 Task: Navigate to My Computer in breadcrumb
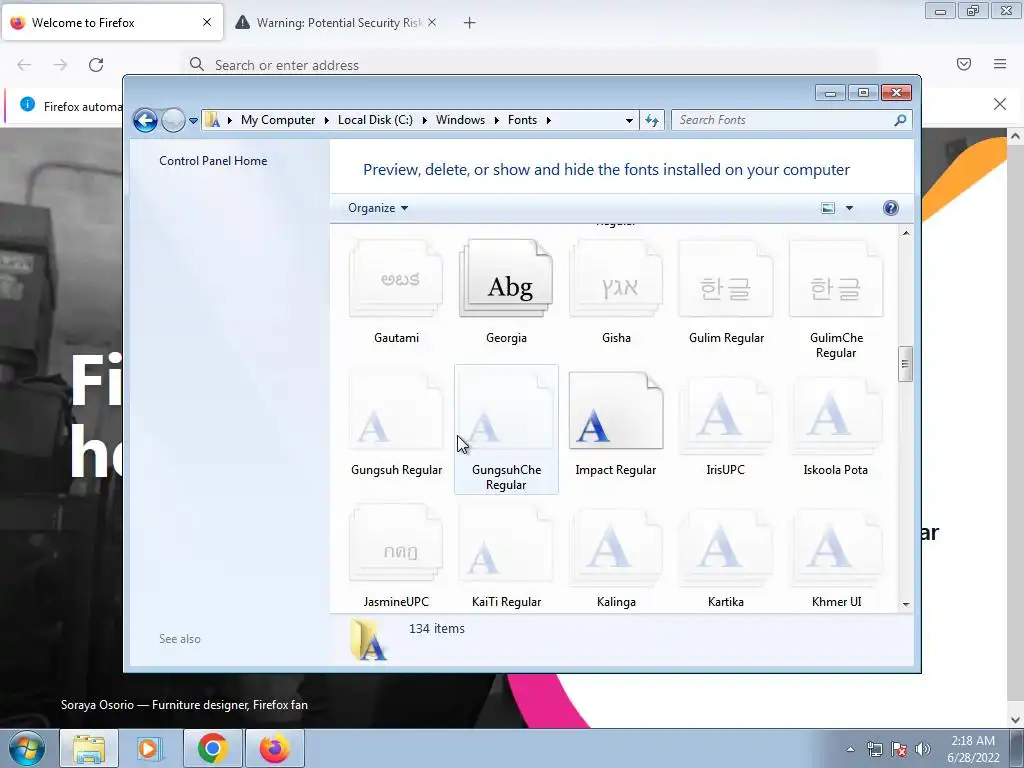[x=278, y=120]
